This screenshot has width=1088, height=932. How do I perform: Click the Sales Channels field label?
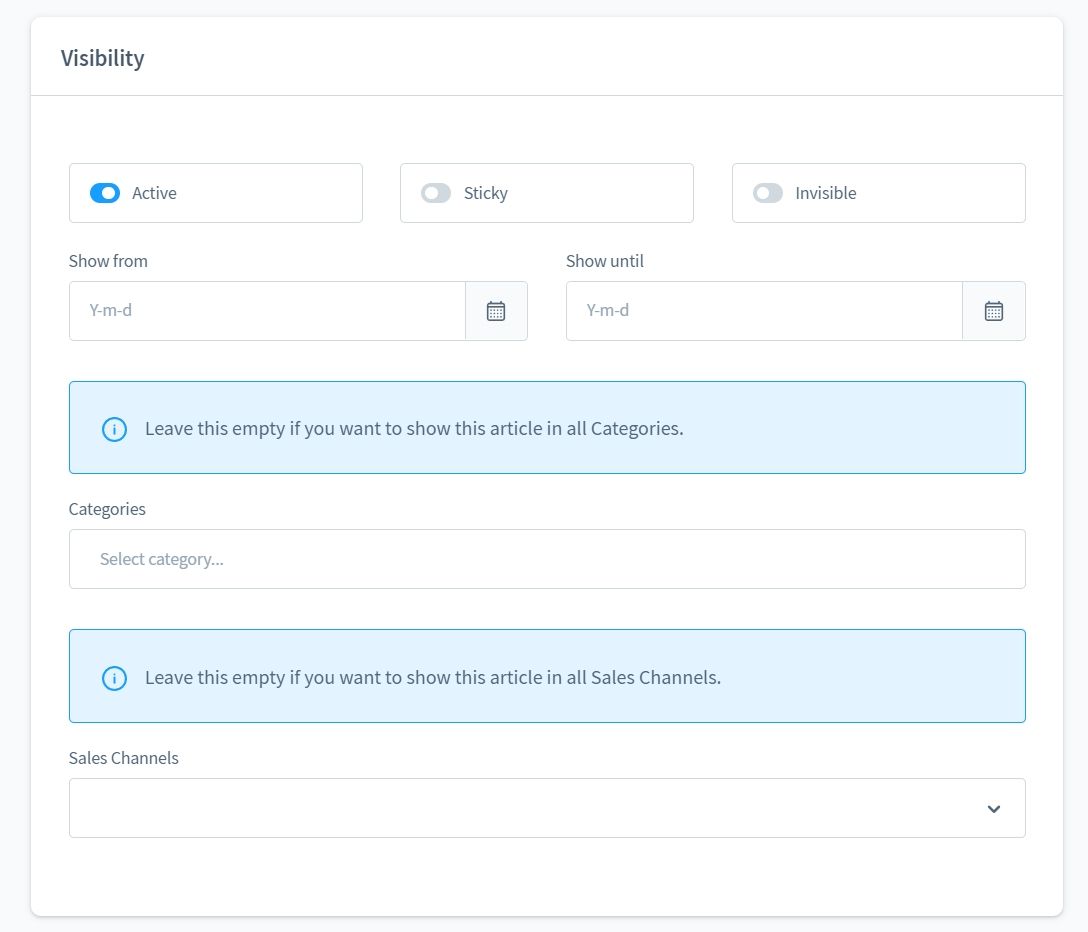(124, 758)
